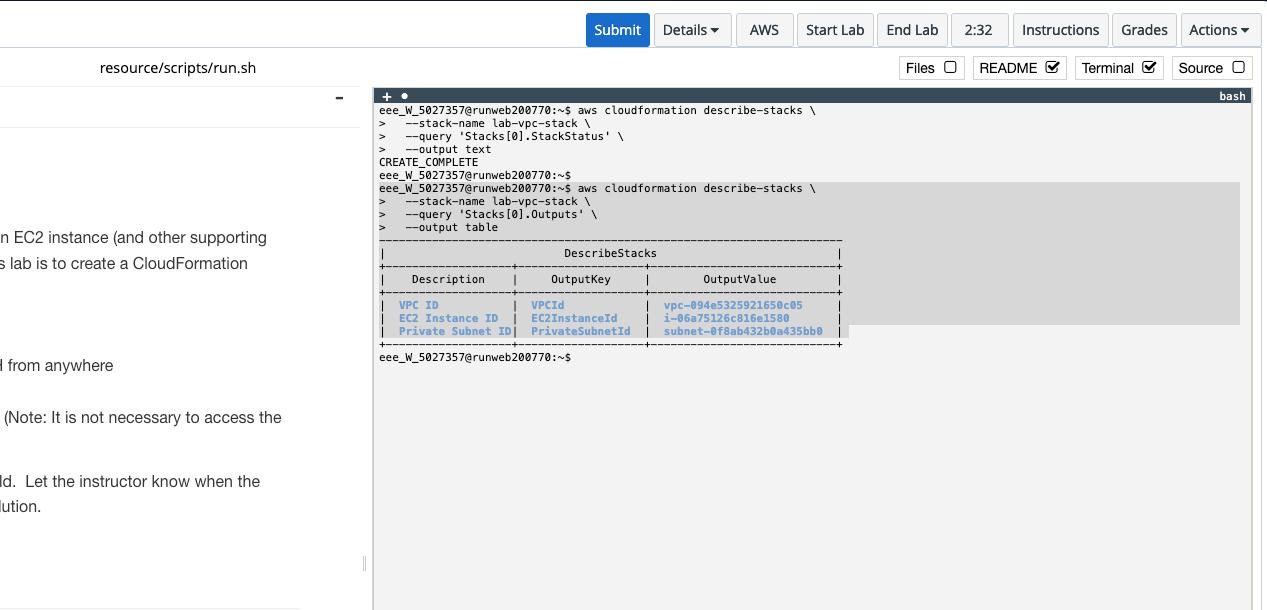Click the resource/scripts/run.sh file path
Screen dimensions: 1267x610
pyautogui.click(x=178, y=68)
